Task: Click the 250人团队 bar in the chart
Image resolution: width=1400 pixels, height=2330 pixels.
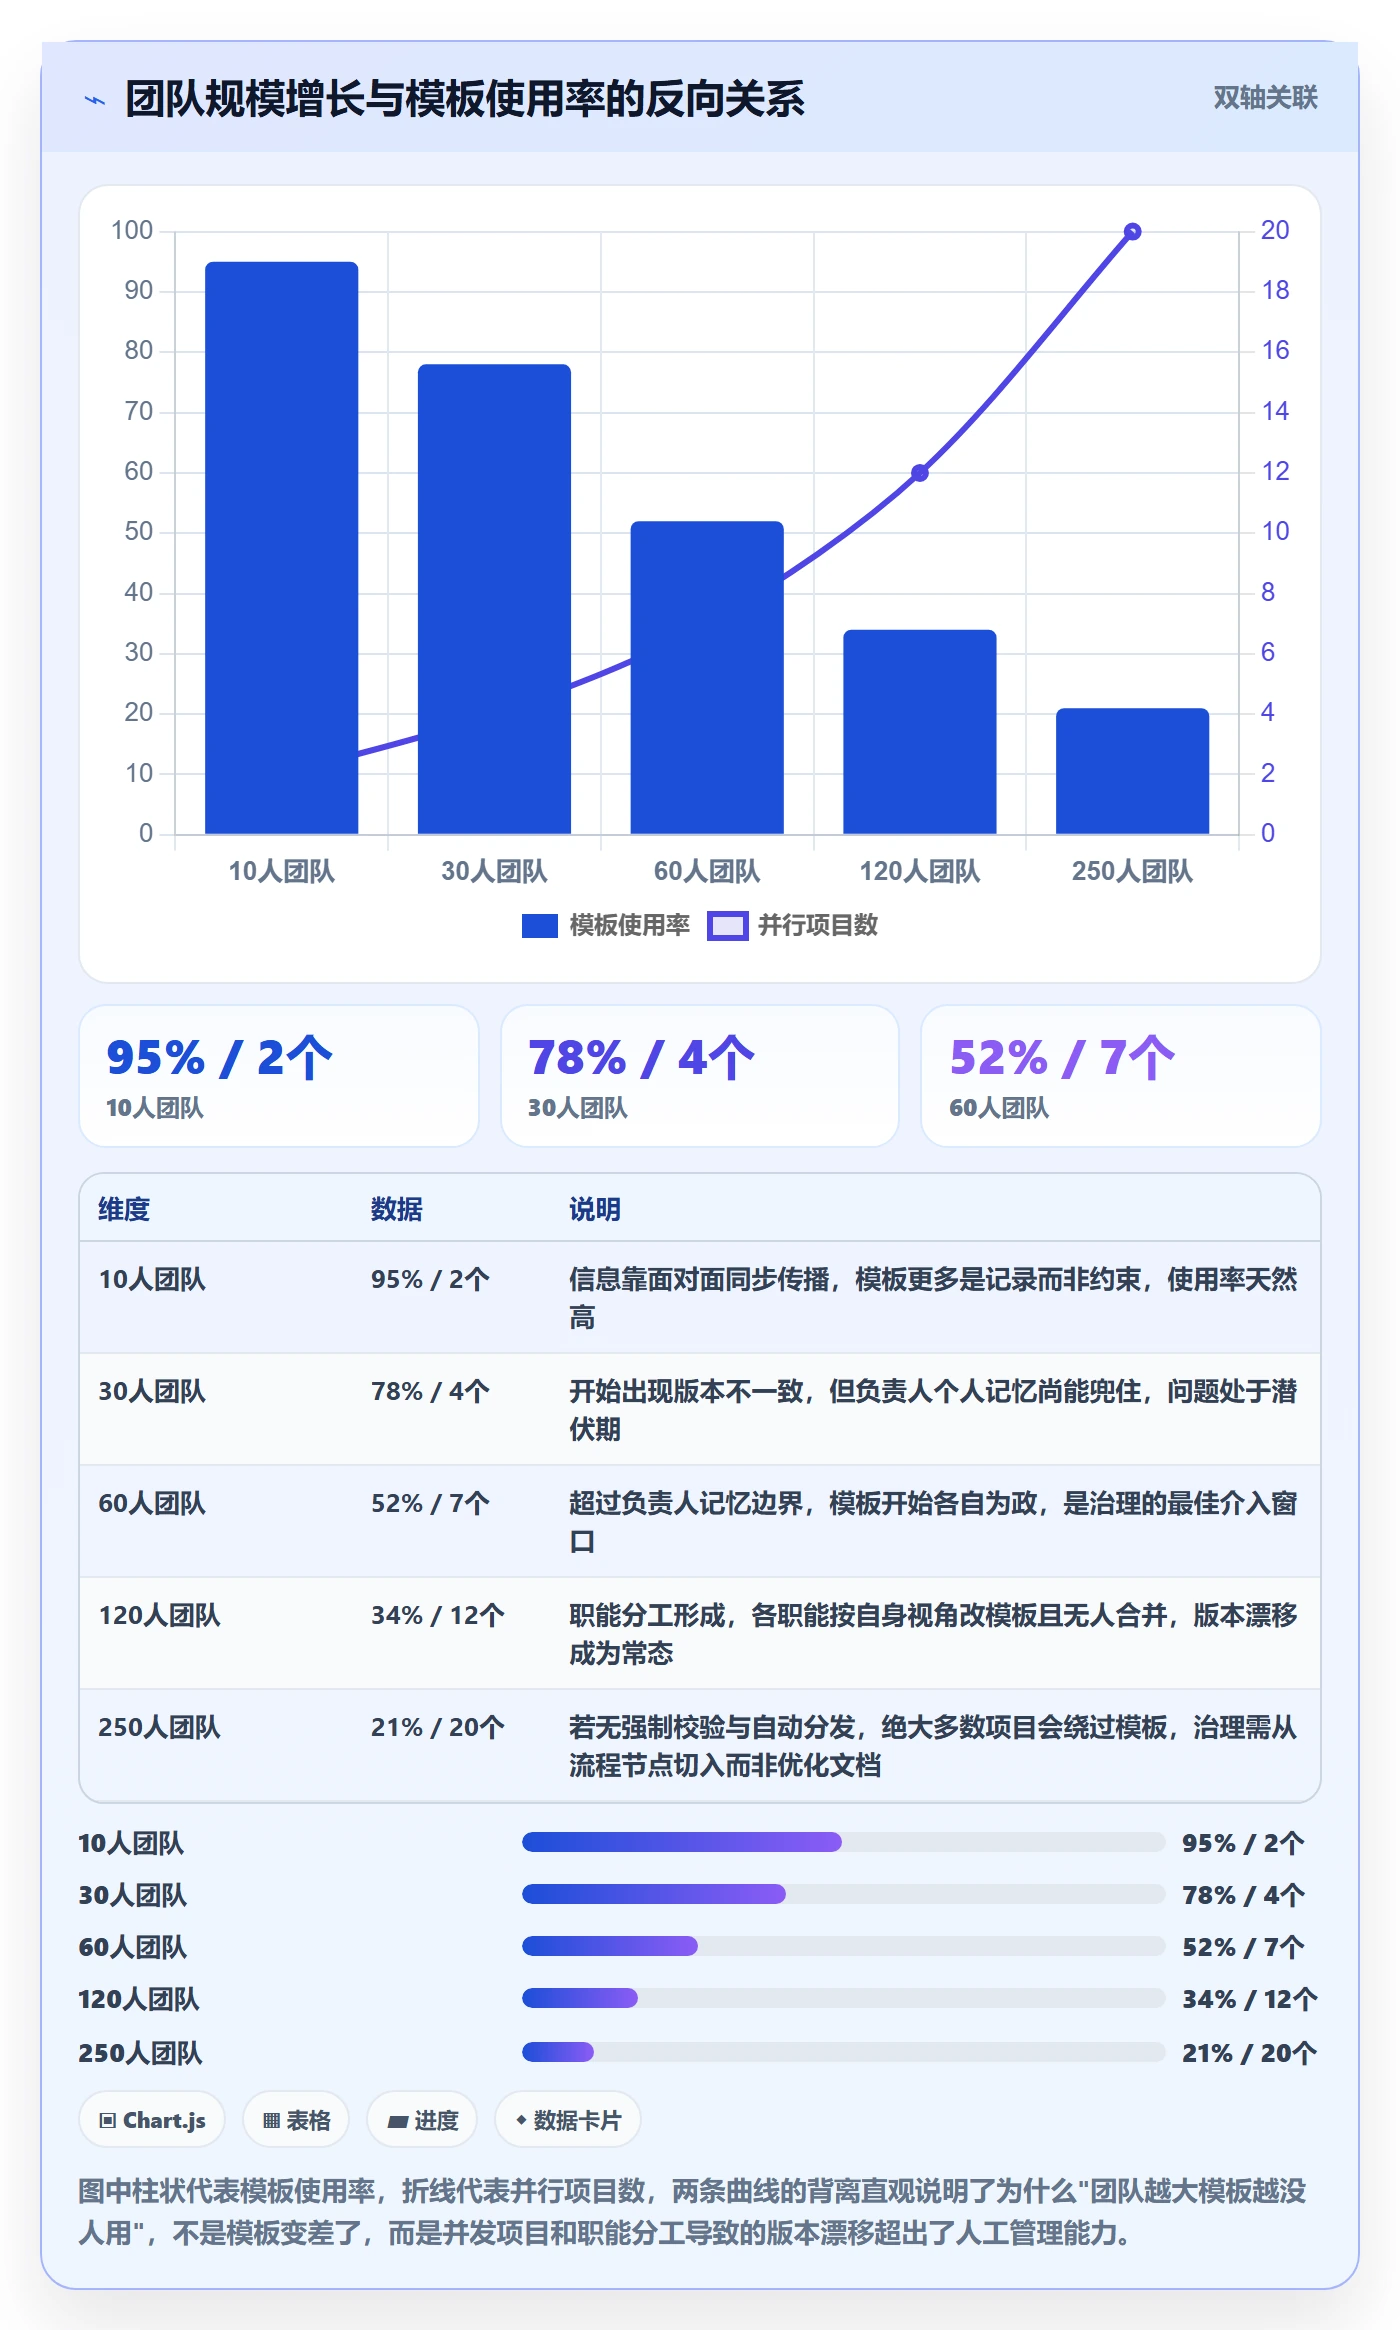Action: (x=1132, y=771)
